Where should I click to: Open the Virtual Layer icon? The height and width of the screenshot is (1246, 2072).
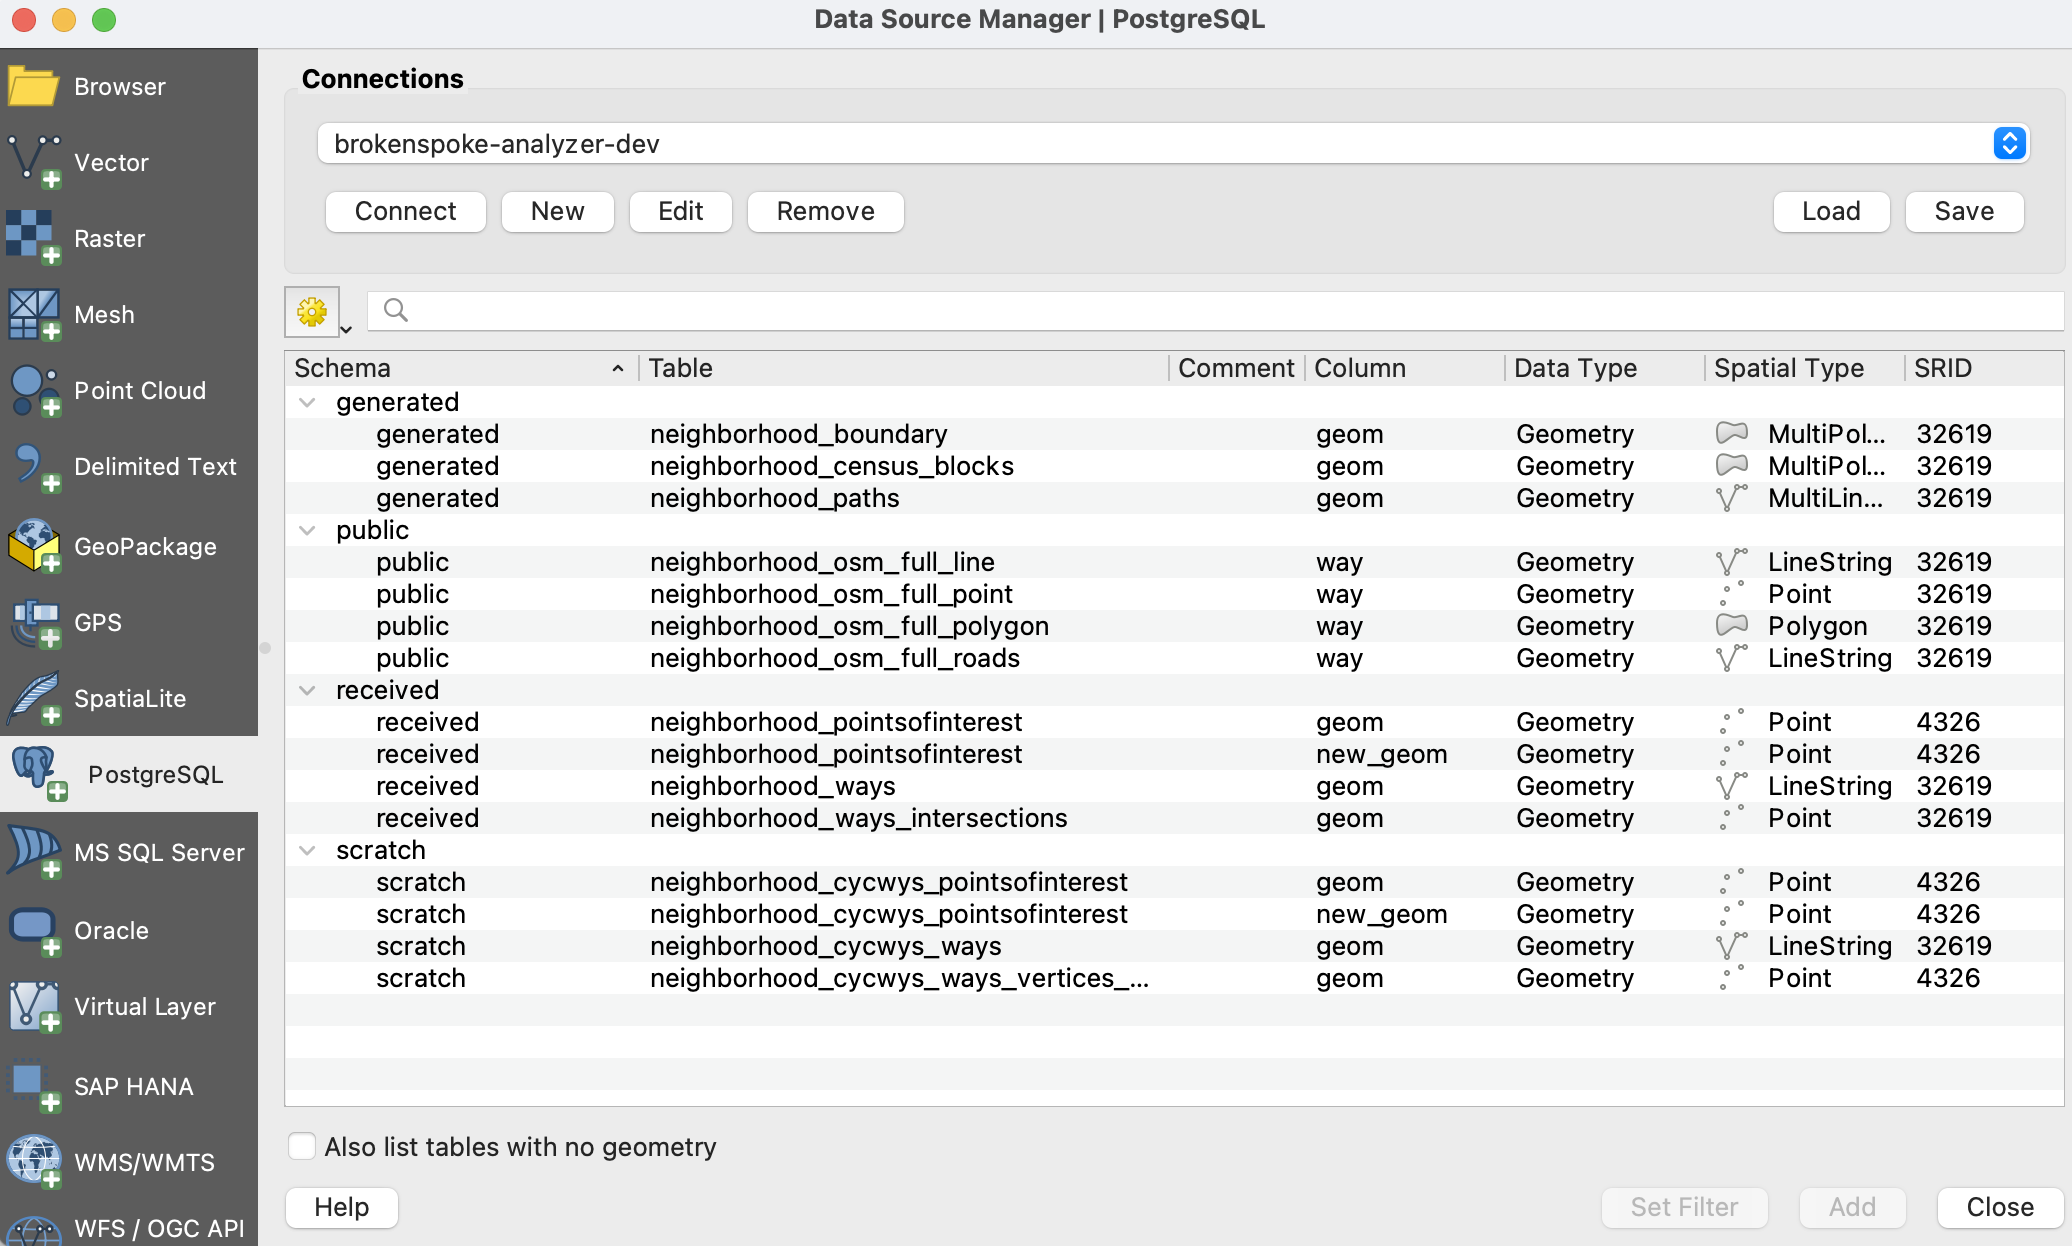pos(34,1006)
